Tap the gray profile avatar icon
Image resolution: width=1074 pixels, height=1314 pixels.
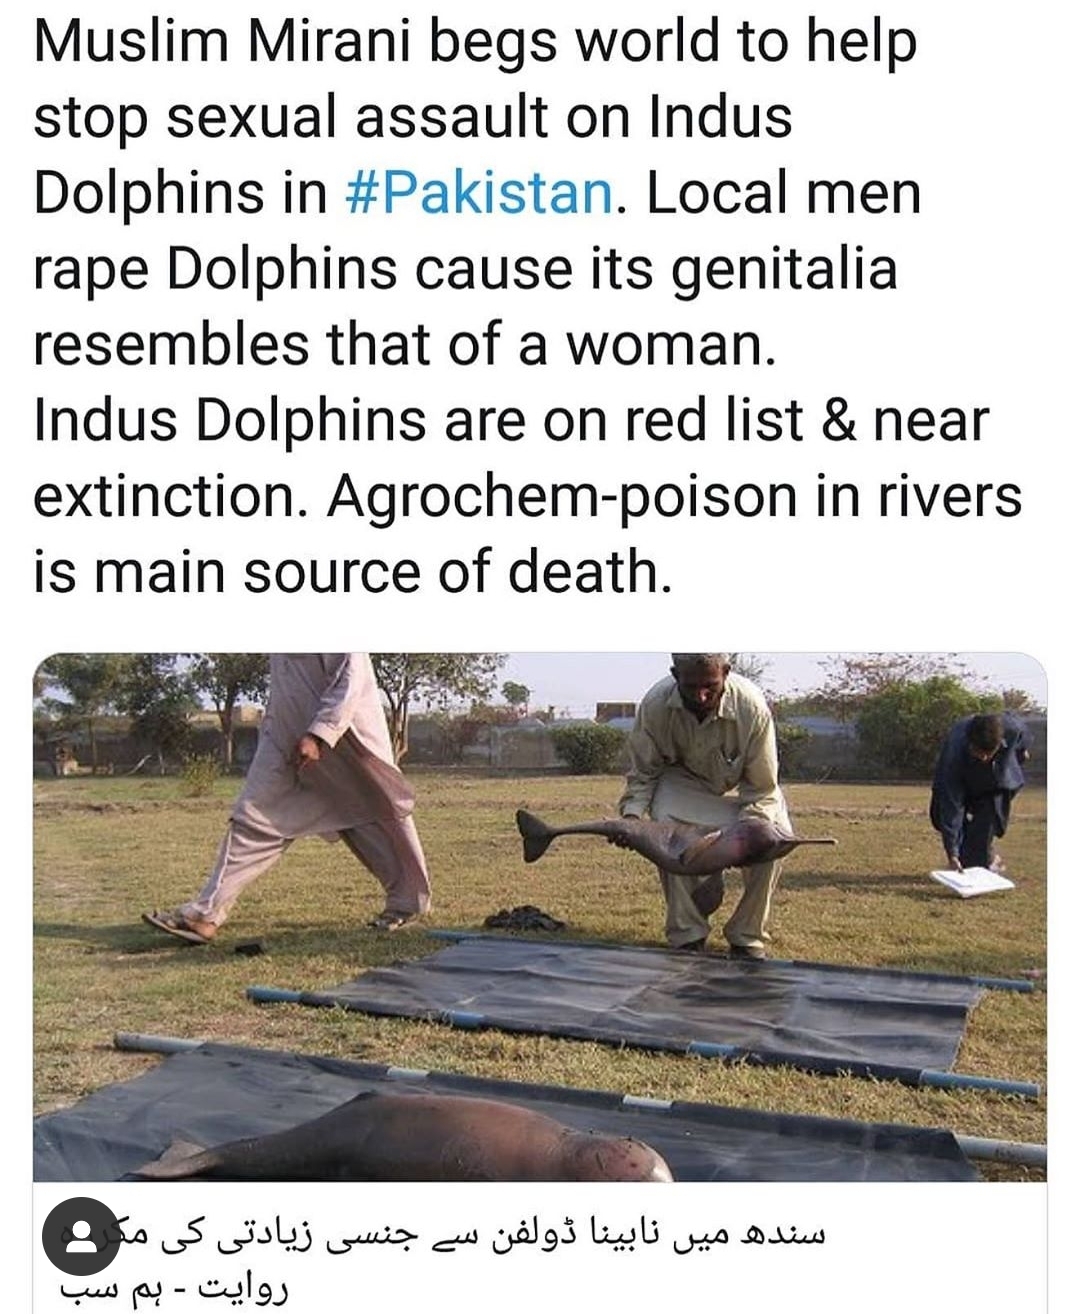(x=81, y=1236)
